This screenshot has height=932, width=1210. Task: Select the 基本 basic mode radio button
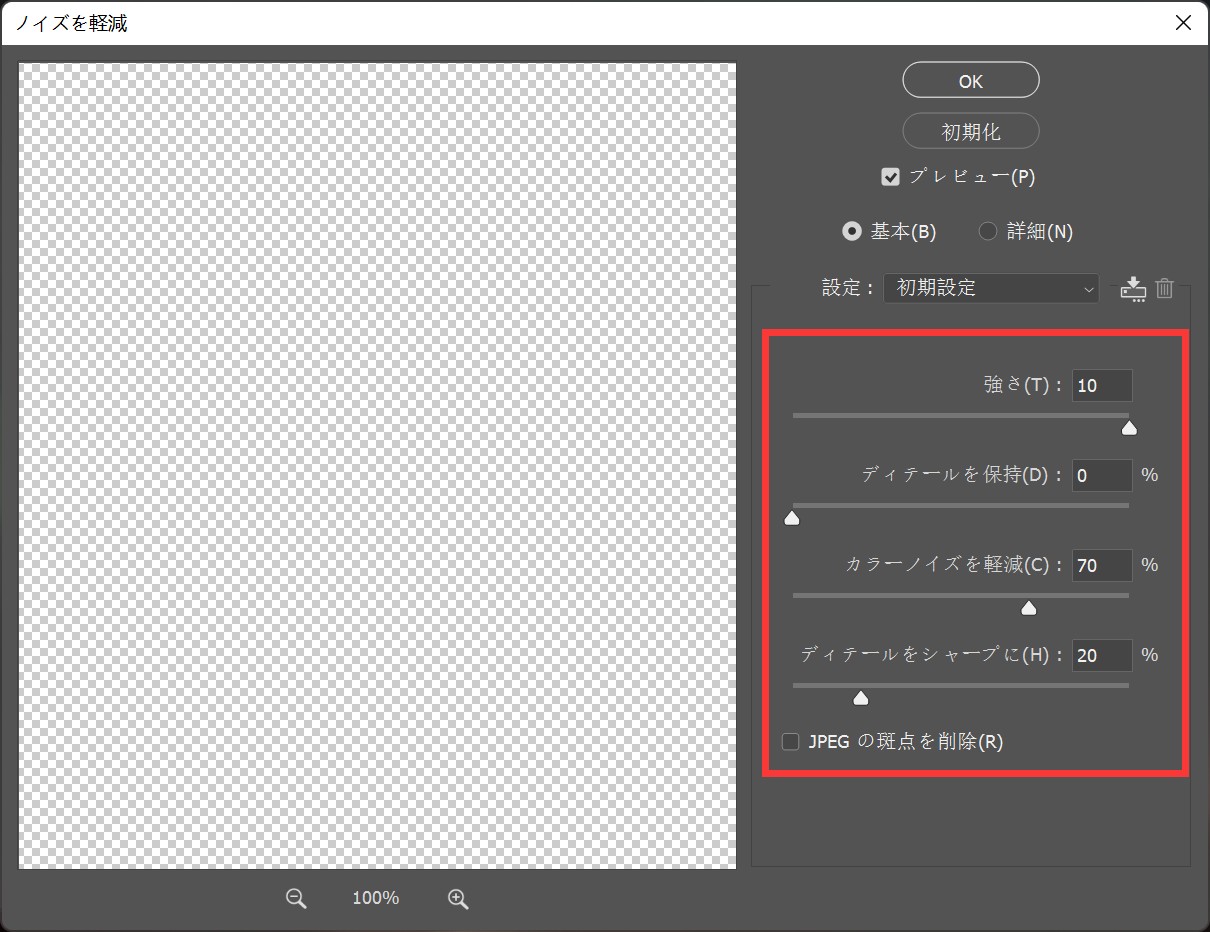point(851,231)
